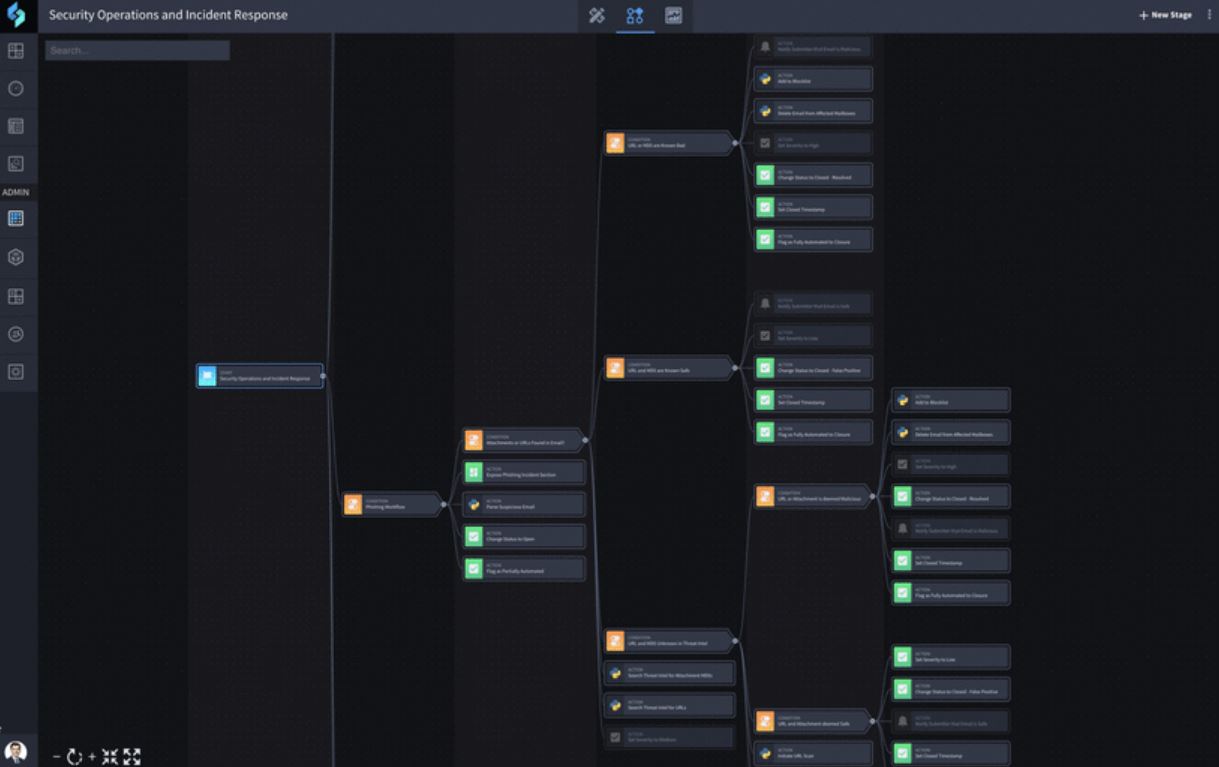Click connector dot on URL and Attachment deemed Safe
The height and width of the screenshot is (767, 1219).
pyautogui.click(x=873, y=721)
